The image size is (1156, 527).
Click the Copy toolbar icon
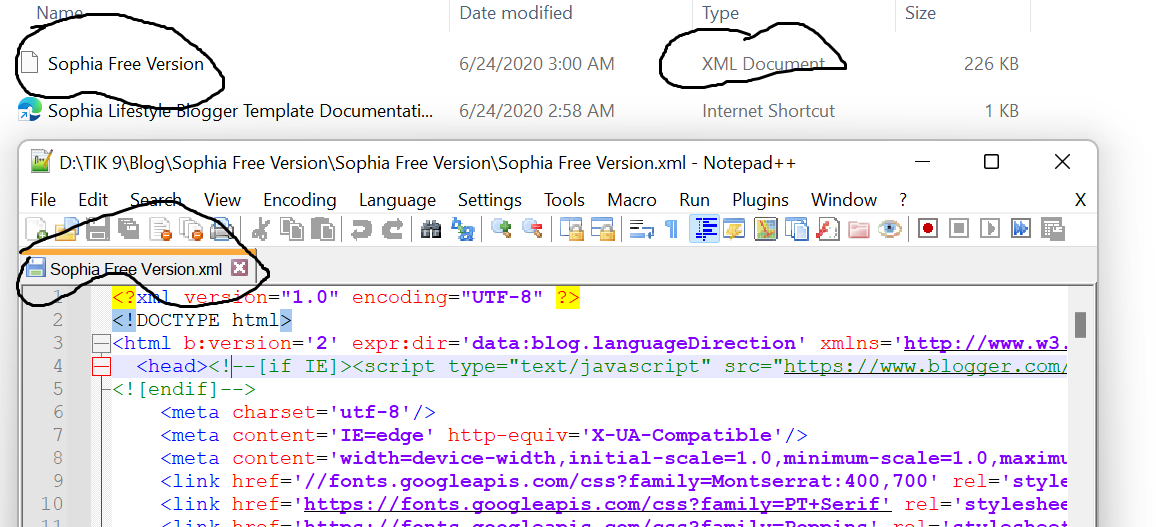291,229
